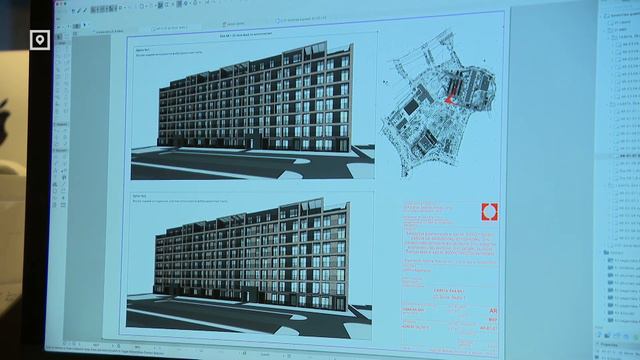Select the large red "AR" text in title block
The image size is (640, 360).
493,311
